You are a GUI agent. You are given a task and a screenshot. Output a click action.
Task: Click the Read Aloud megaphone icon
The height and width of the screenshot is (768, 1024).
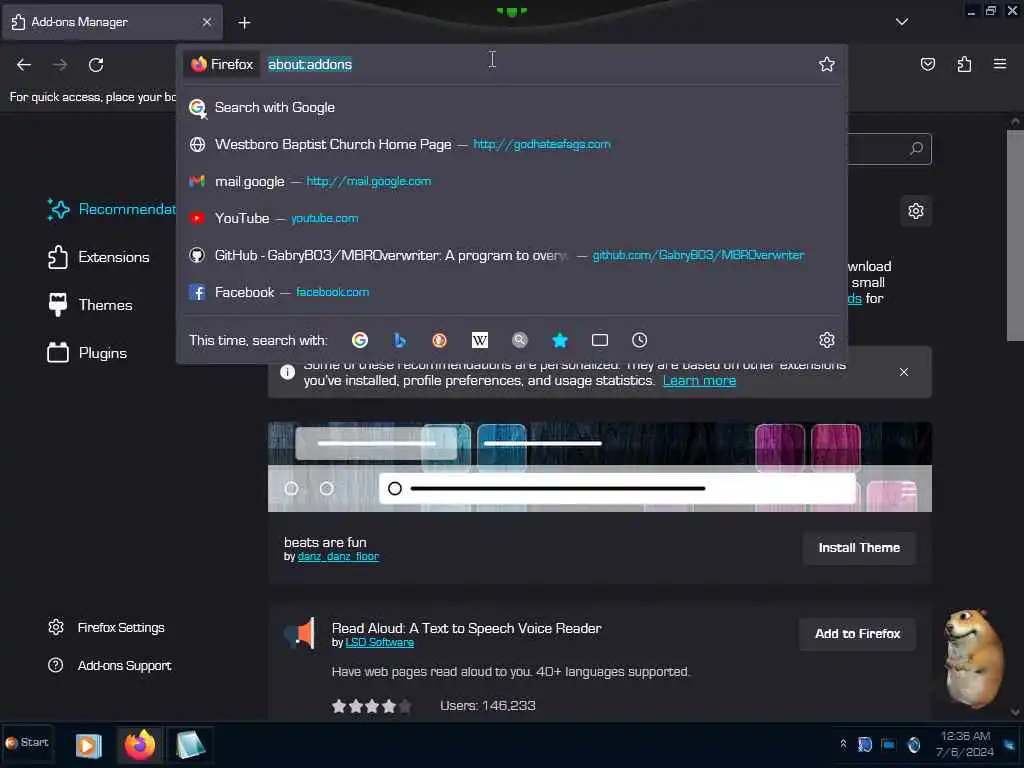(x=300, y=633)
